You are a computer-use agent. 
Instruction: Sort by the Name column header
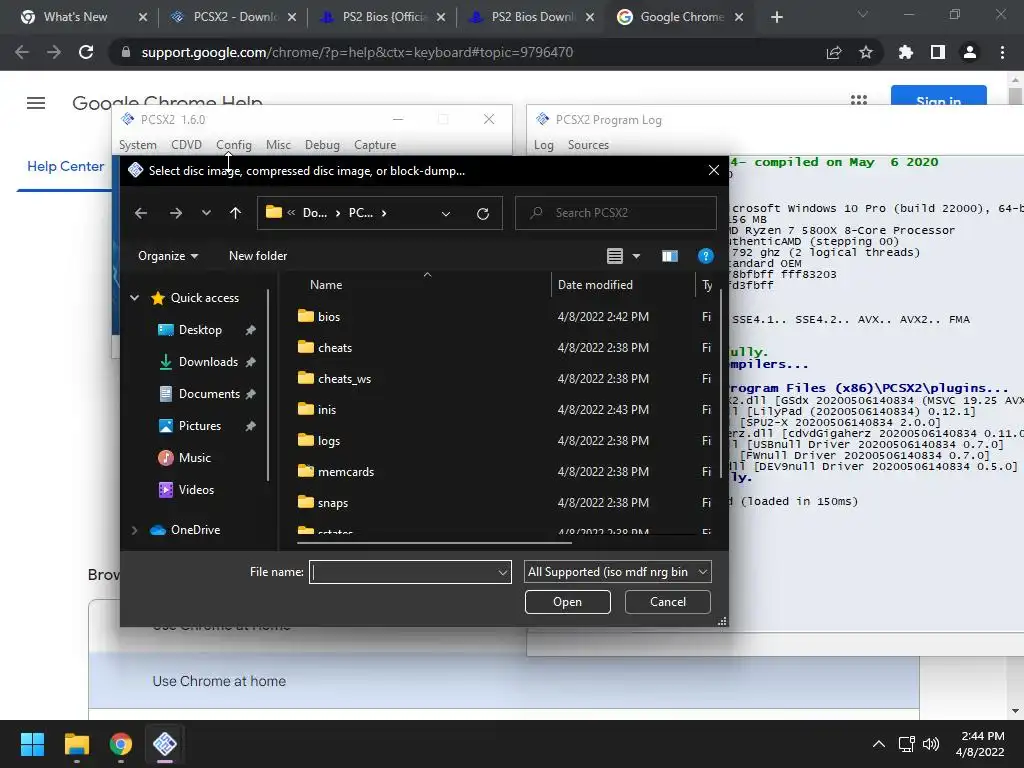(x=326, y=285)
